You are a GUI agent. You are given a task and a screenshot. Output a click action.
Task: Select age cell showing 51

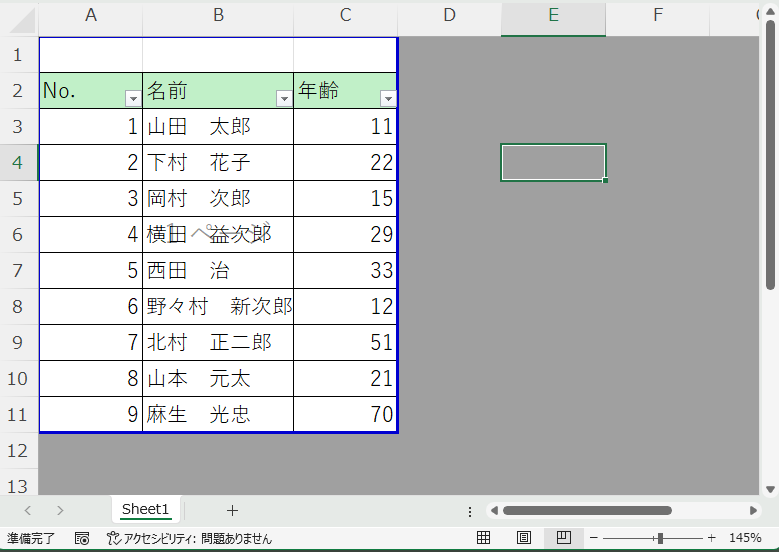[345, 342]
